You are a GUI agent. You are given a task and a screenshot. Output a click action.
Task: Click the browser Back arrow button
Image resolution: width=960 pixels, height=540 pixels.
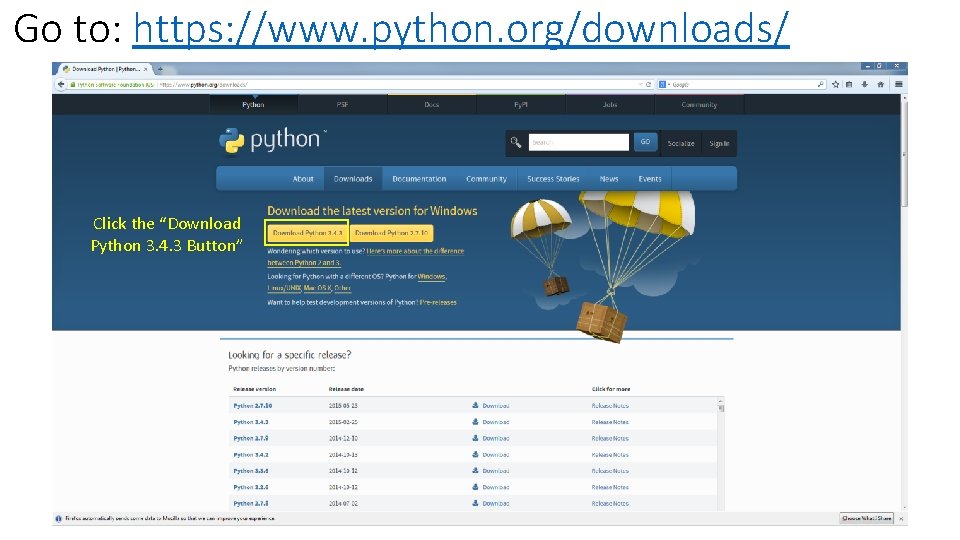coord(61,84)
